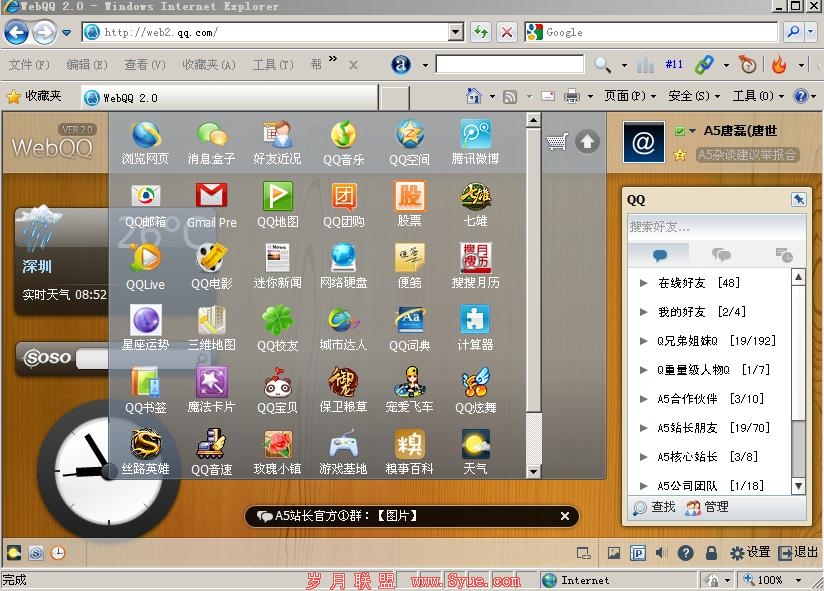This screenshot has width=824, height=591.
Task: Launch the QQ校友 clover app
Action: click(x=277, y=329)
